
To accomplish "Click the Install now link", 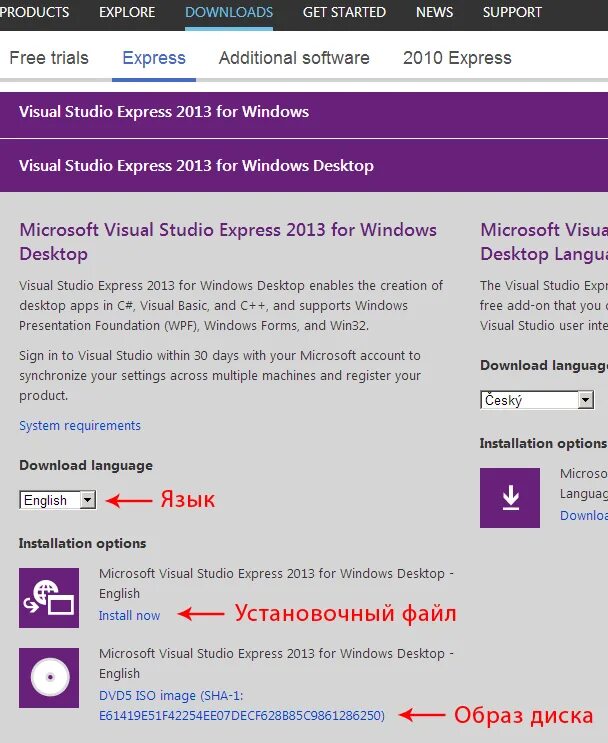I will [129, 616].
